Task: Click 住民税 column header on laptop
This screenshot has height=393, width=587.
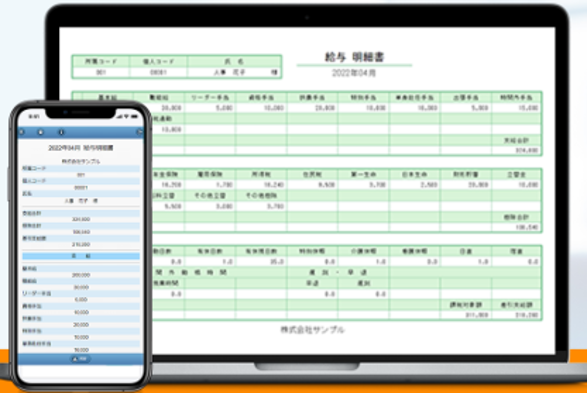Action: (x=312, y=174)
